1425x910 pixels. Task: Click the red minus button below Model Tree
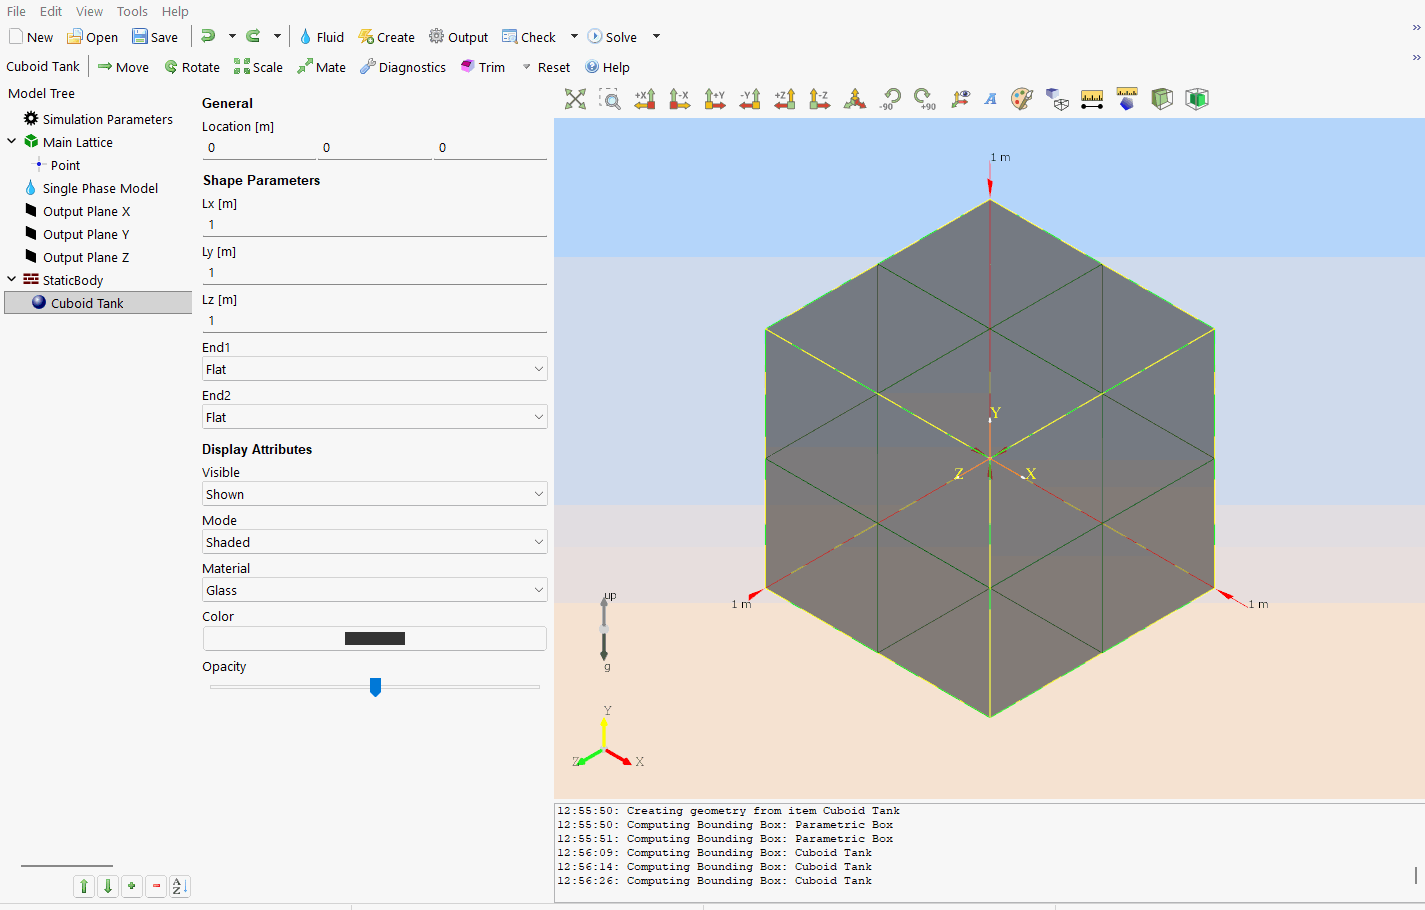pyautogui.click(x=156, y=886)
